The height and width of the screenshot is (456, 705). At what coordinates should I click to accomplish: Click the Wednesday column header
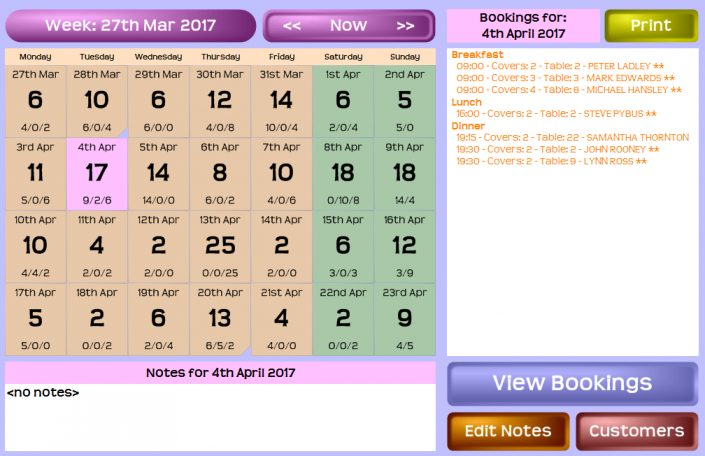click(158, 57)
